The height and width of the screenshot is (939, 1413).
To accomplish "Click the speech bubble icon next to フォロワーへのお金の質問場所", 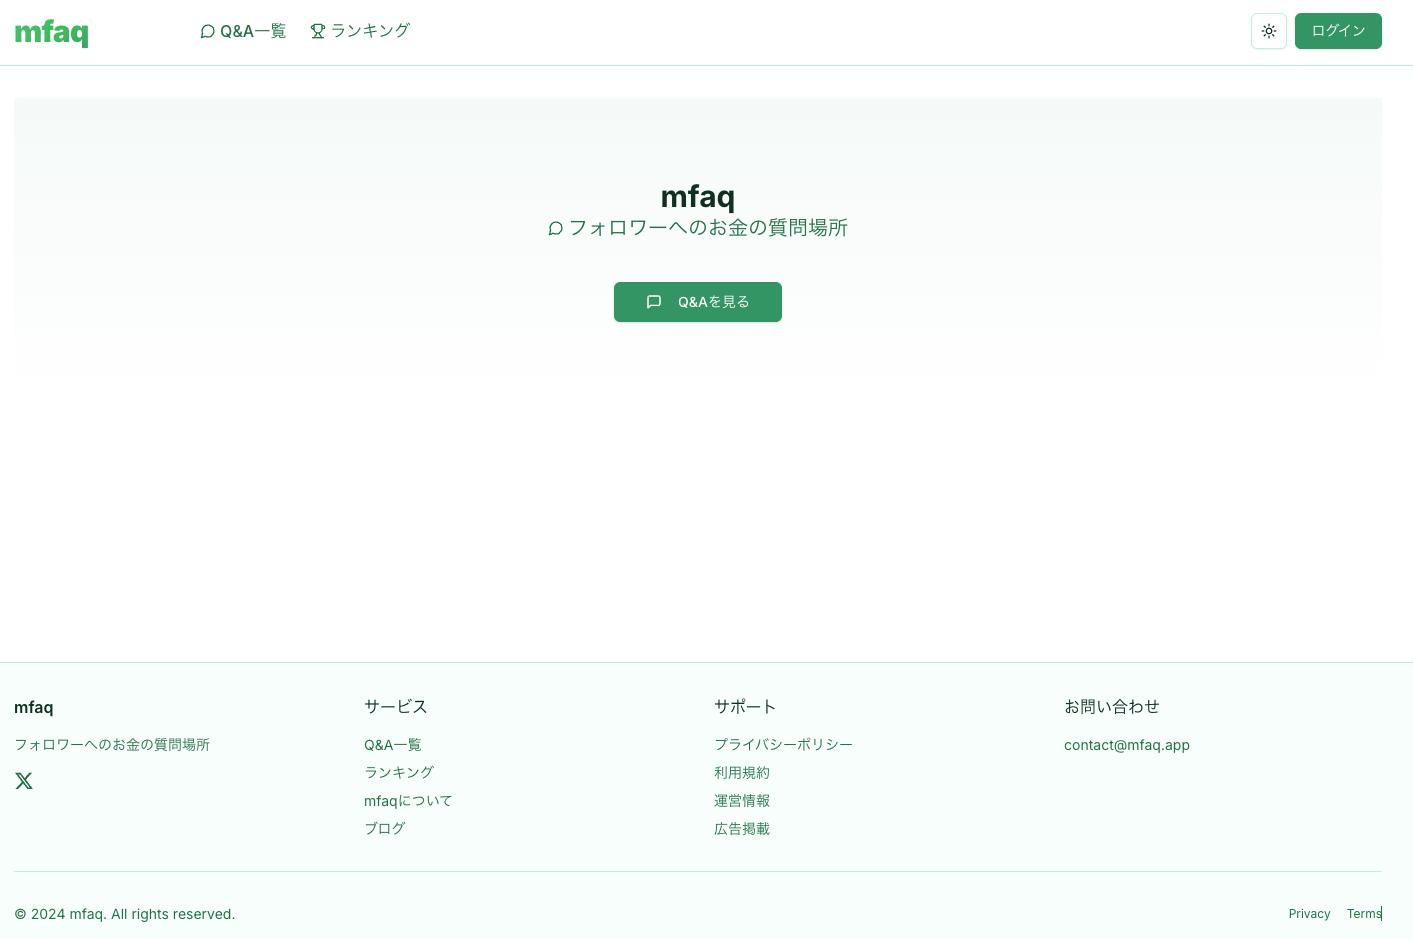I will (555, 228).
